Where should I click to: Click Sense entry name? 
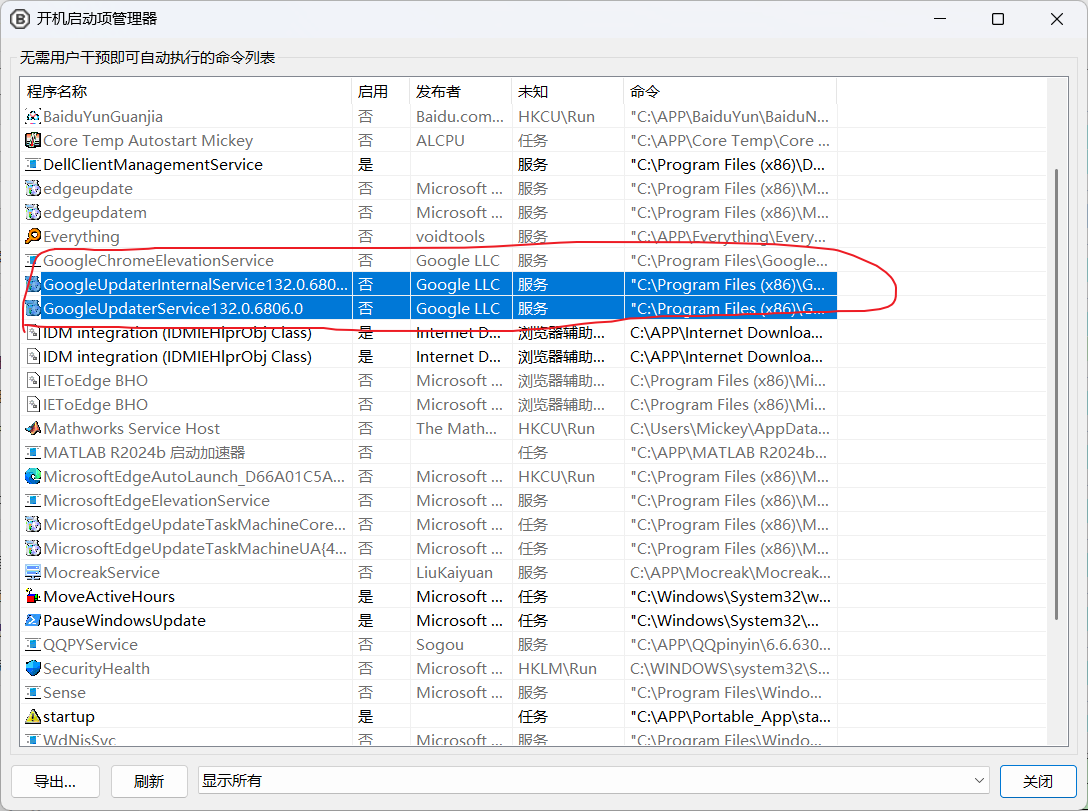point(65,693)
